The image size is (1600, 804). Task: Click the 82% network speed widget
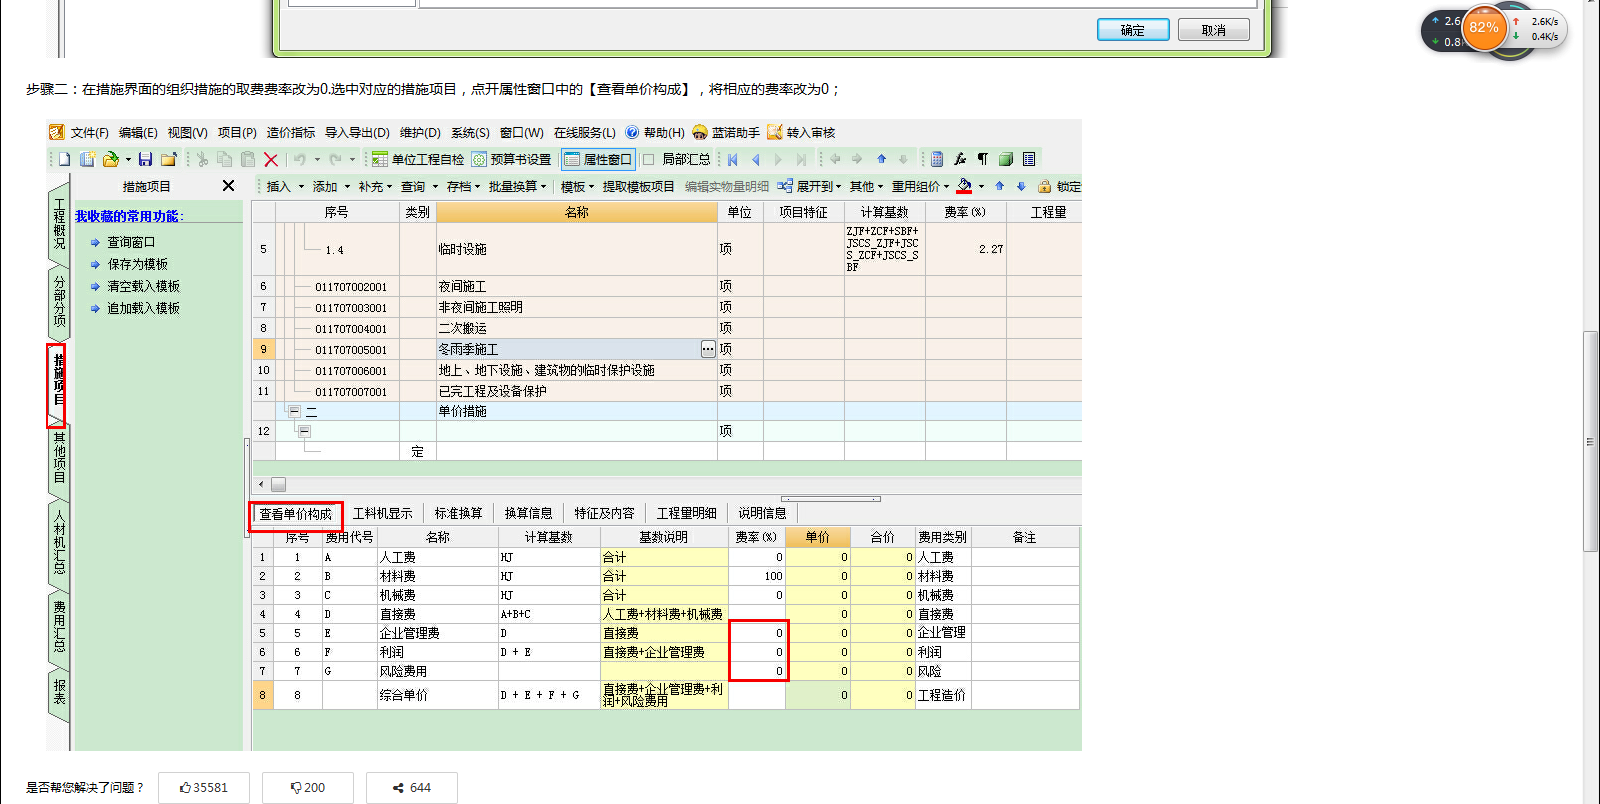click(x=1484, y=28)
